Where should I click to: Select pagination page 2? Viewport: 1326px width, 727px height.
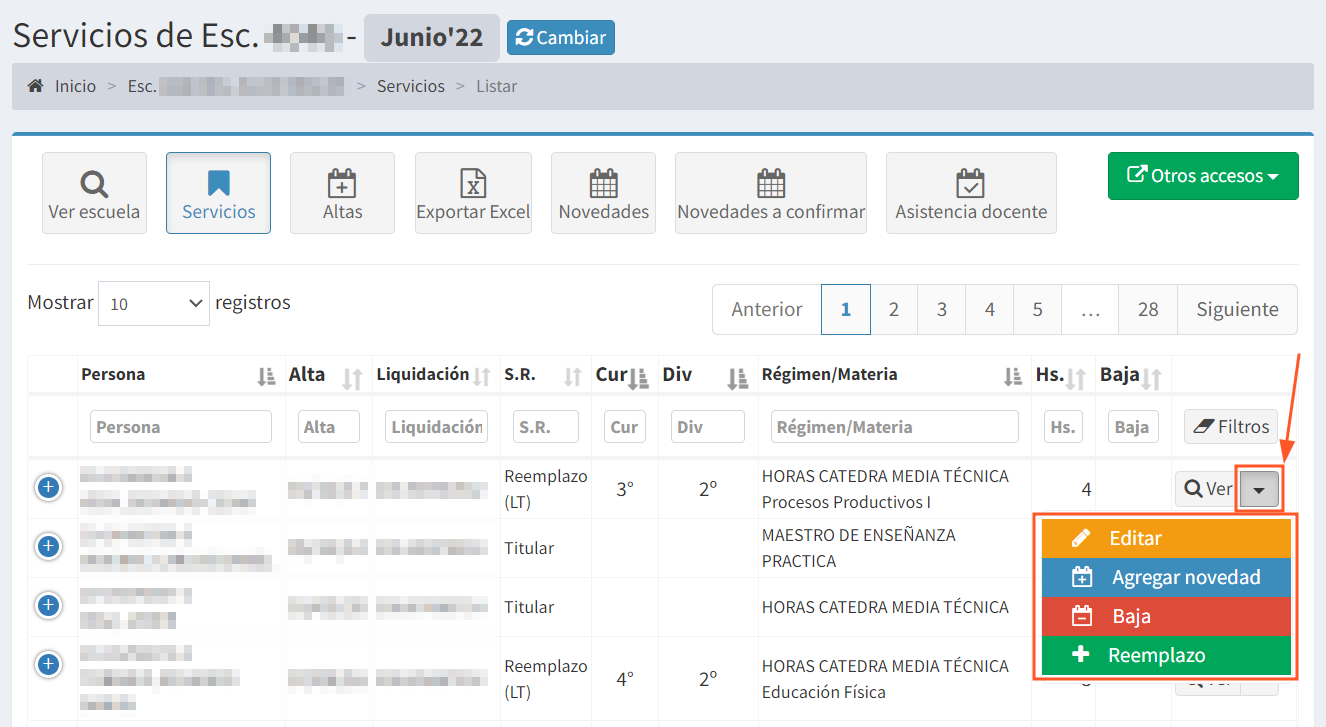[894, 309]
